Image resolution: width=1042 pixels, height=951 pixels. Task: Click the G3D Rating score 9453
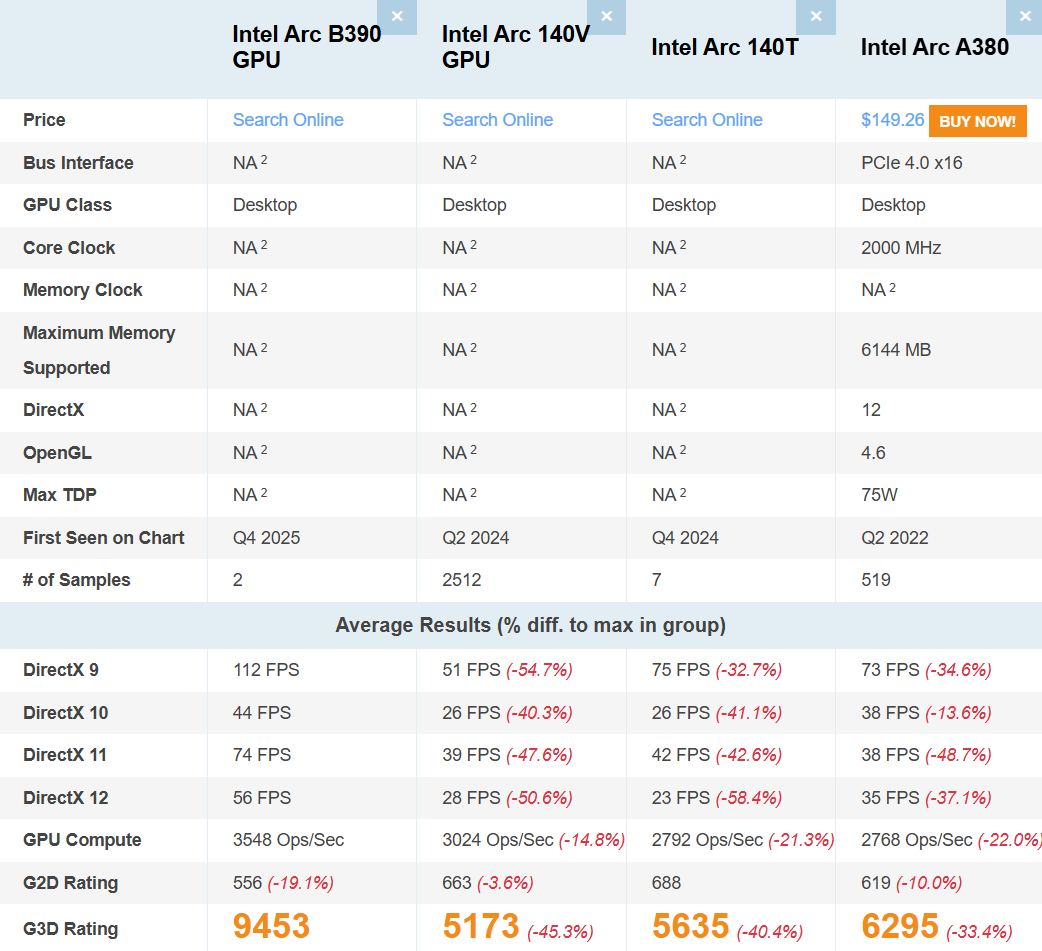tap(271, 926)
